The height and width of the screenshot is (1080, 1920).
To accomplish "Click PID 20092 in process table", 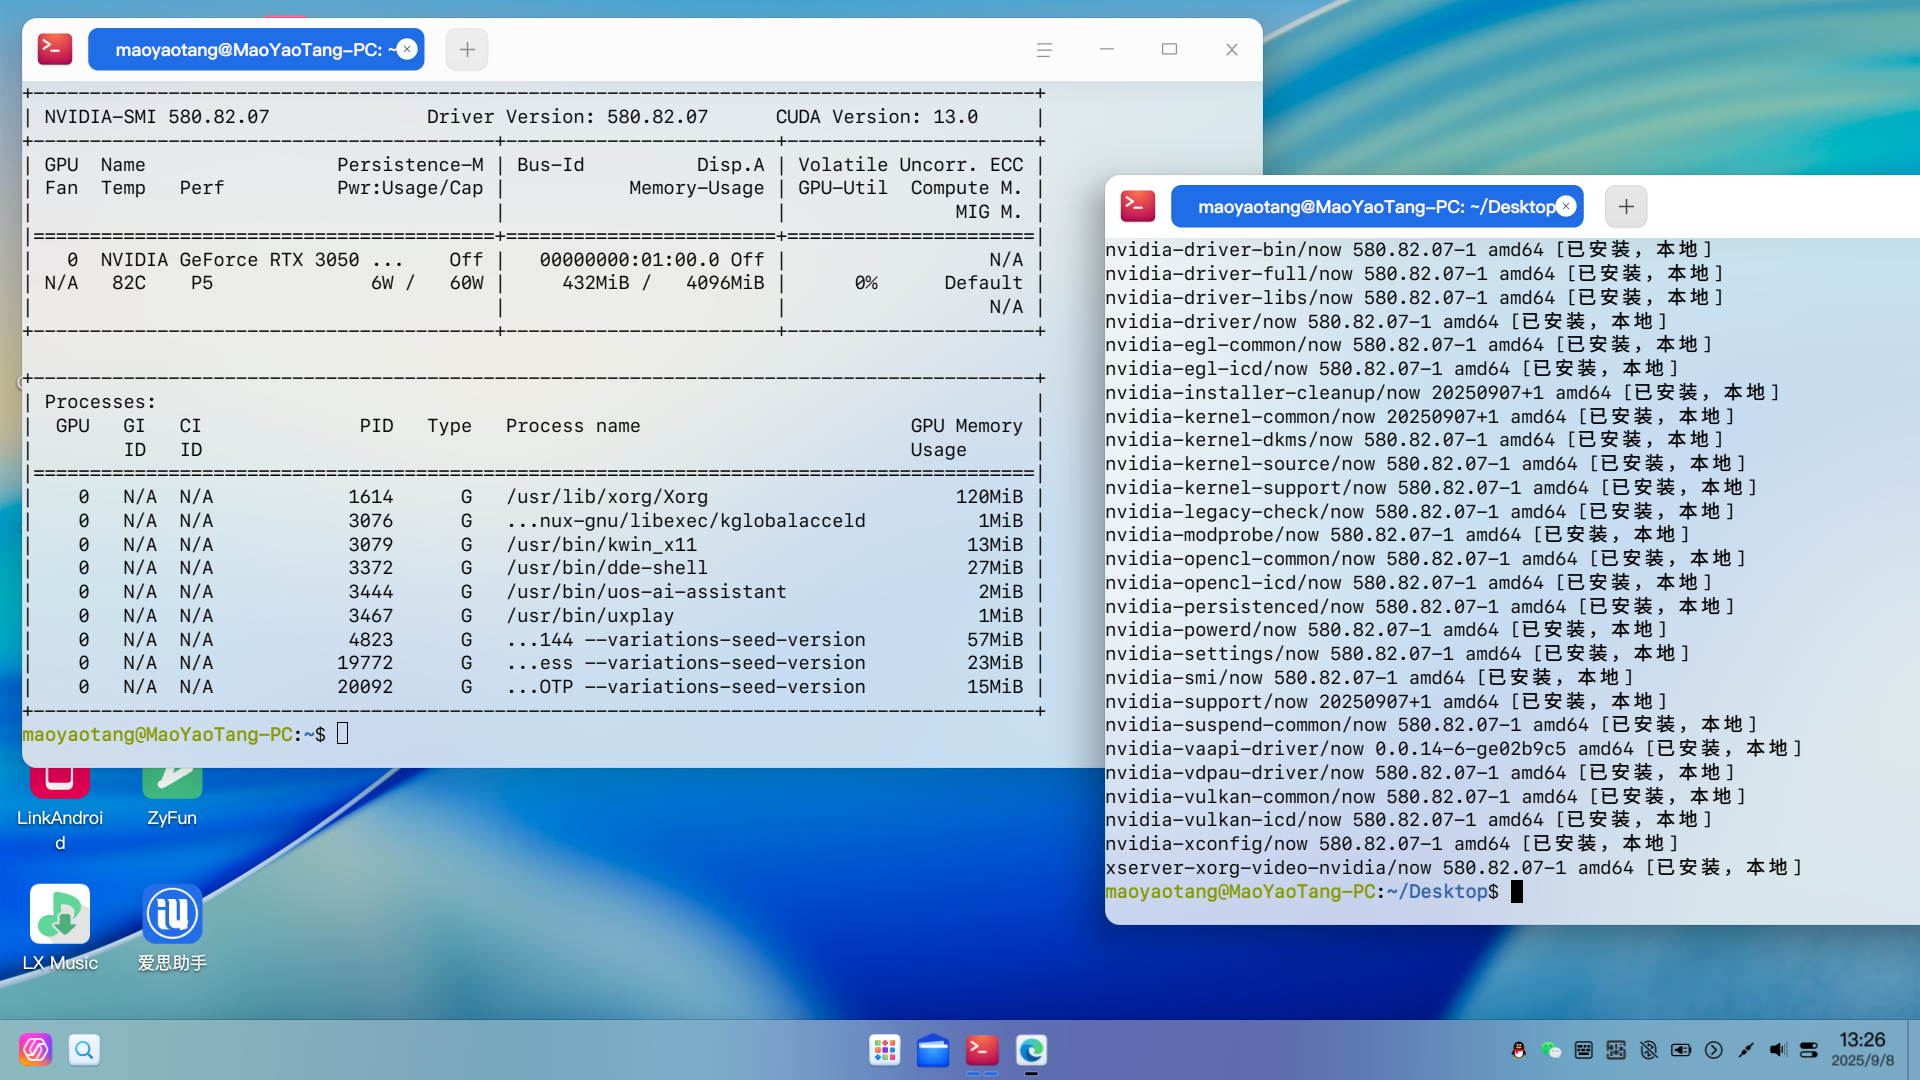I will coord(365,687).
